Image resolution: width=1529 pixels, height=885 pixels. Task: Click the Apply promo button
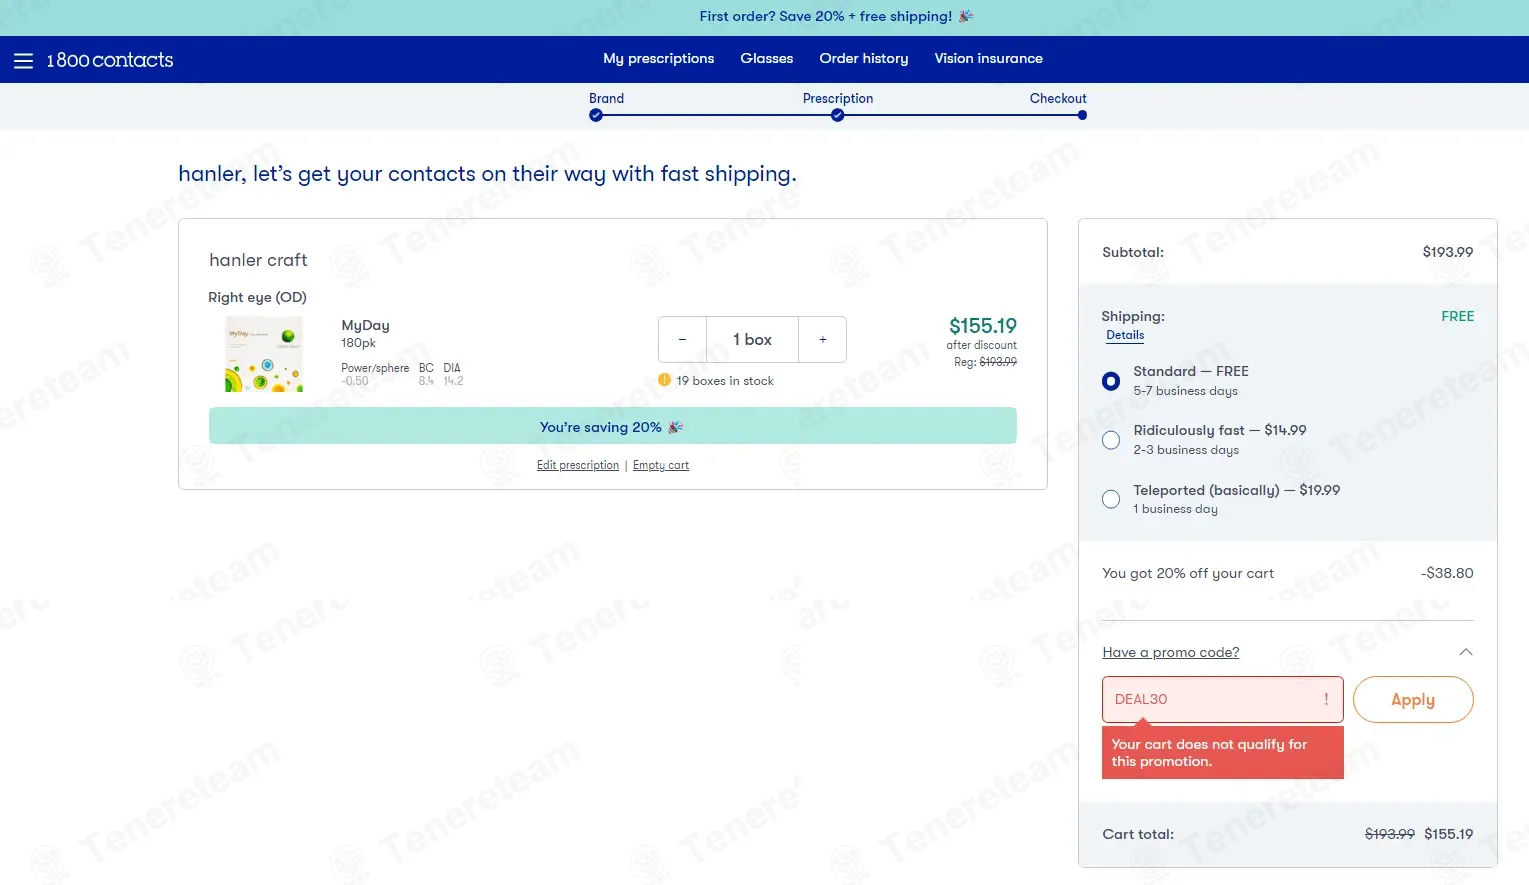tap(1413, 700)
